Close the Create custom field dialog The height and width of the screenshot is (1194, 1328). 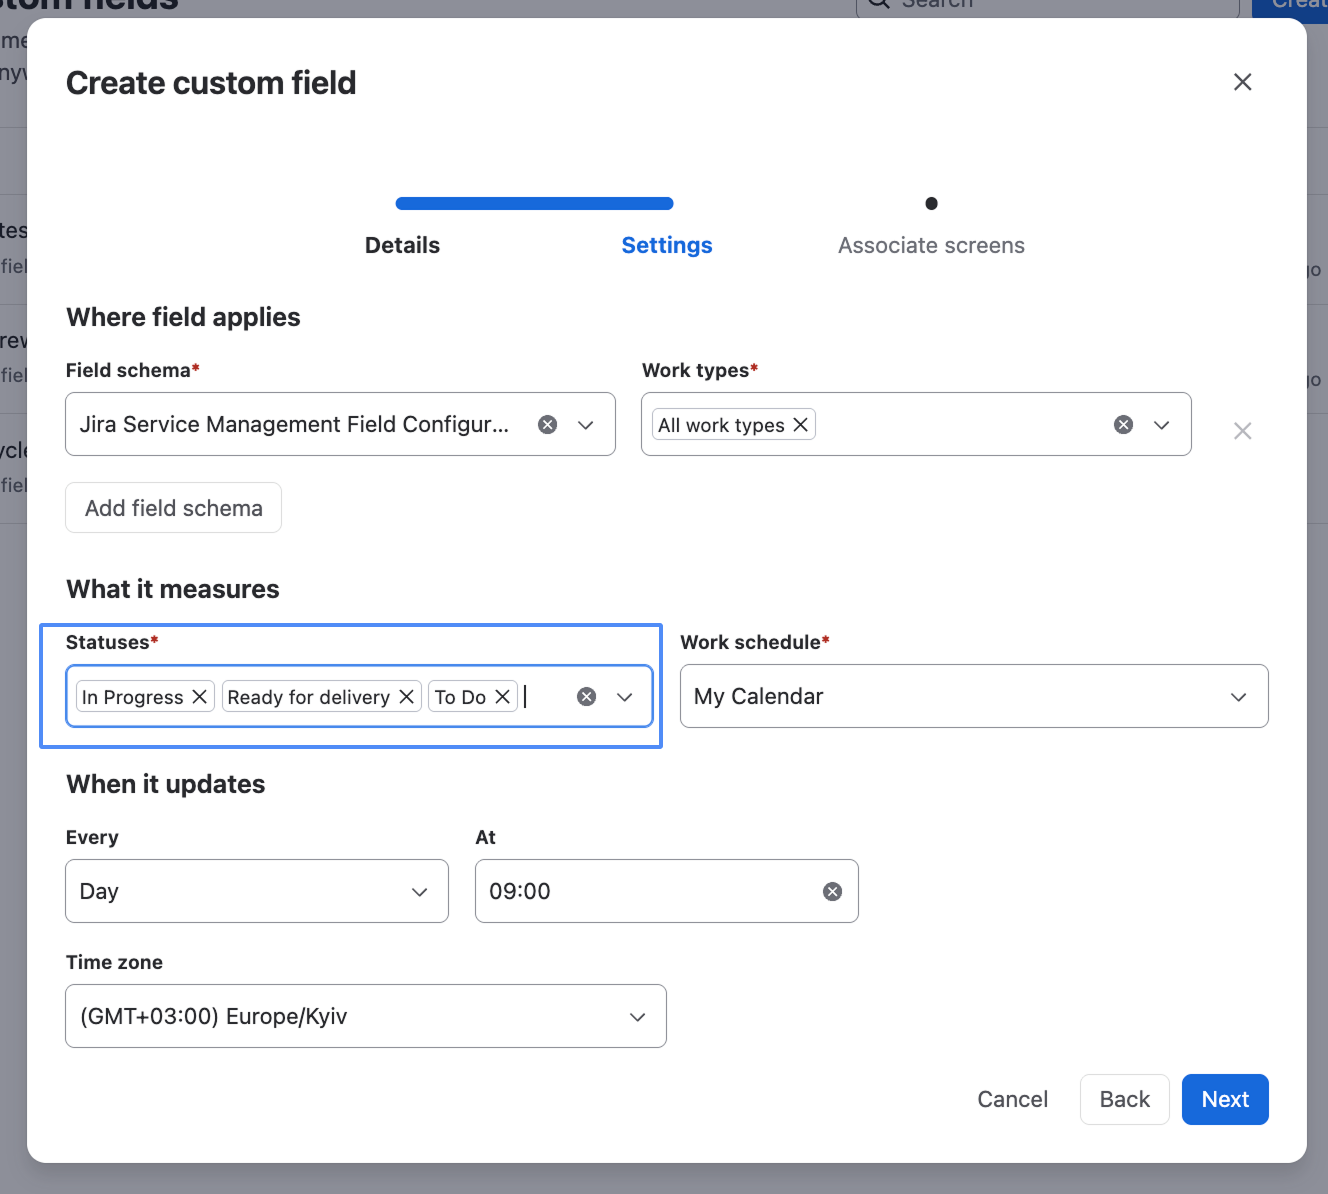pos(1242,82)
